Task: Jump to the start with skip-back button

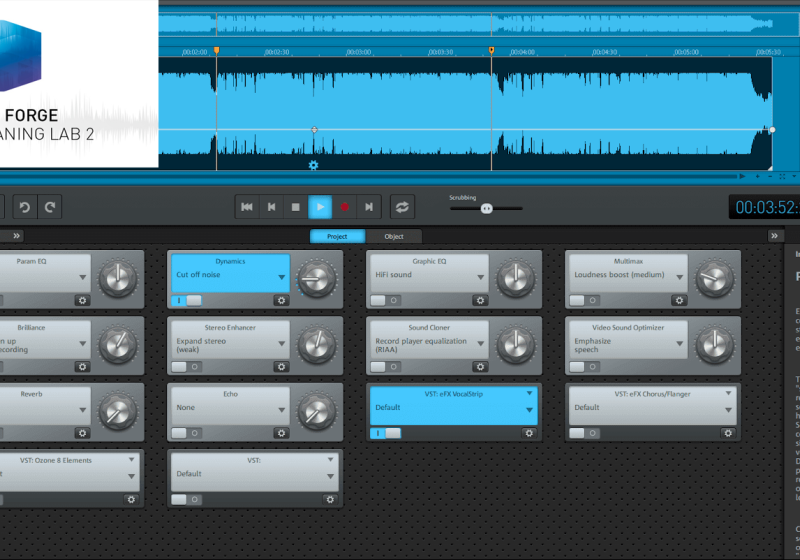Action: pos(246,207)
